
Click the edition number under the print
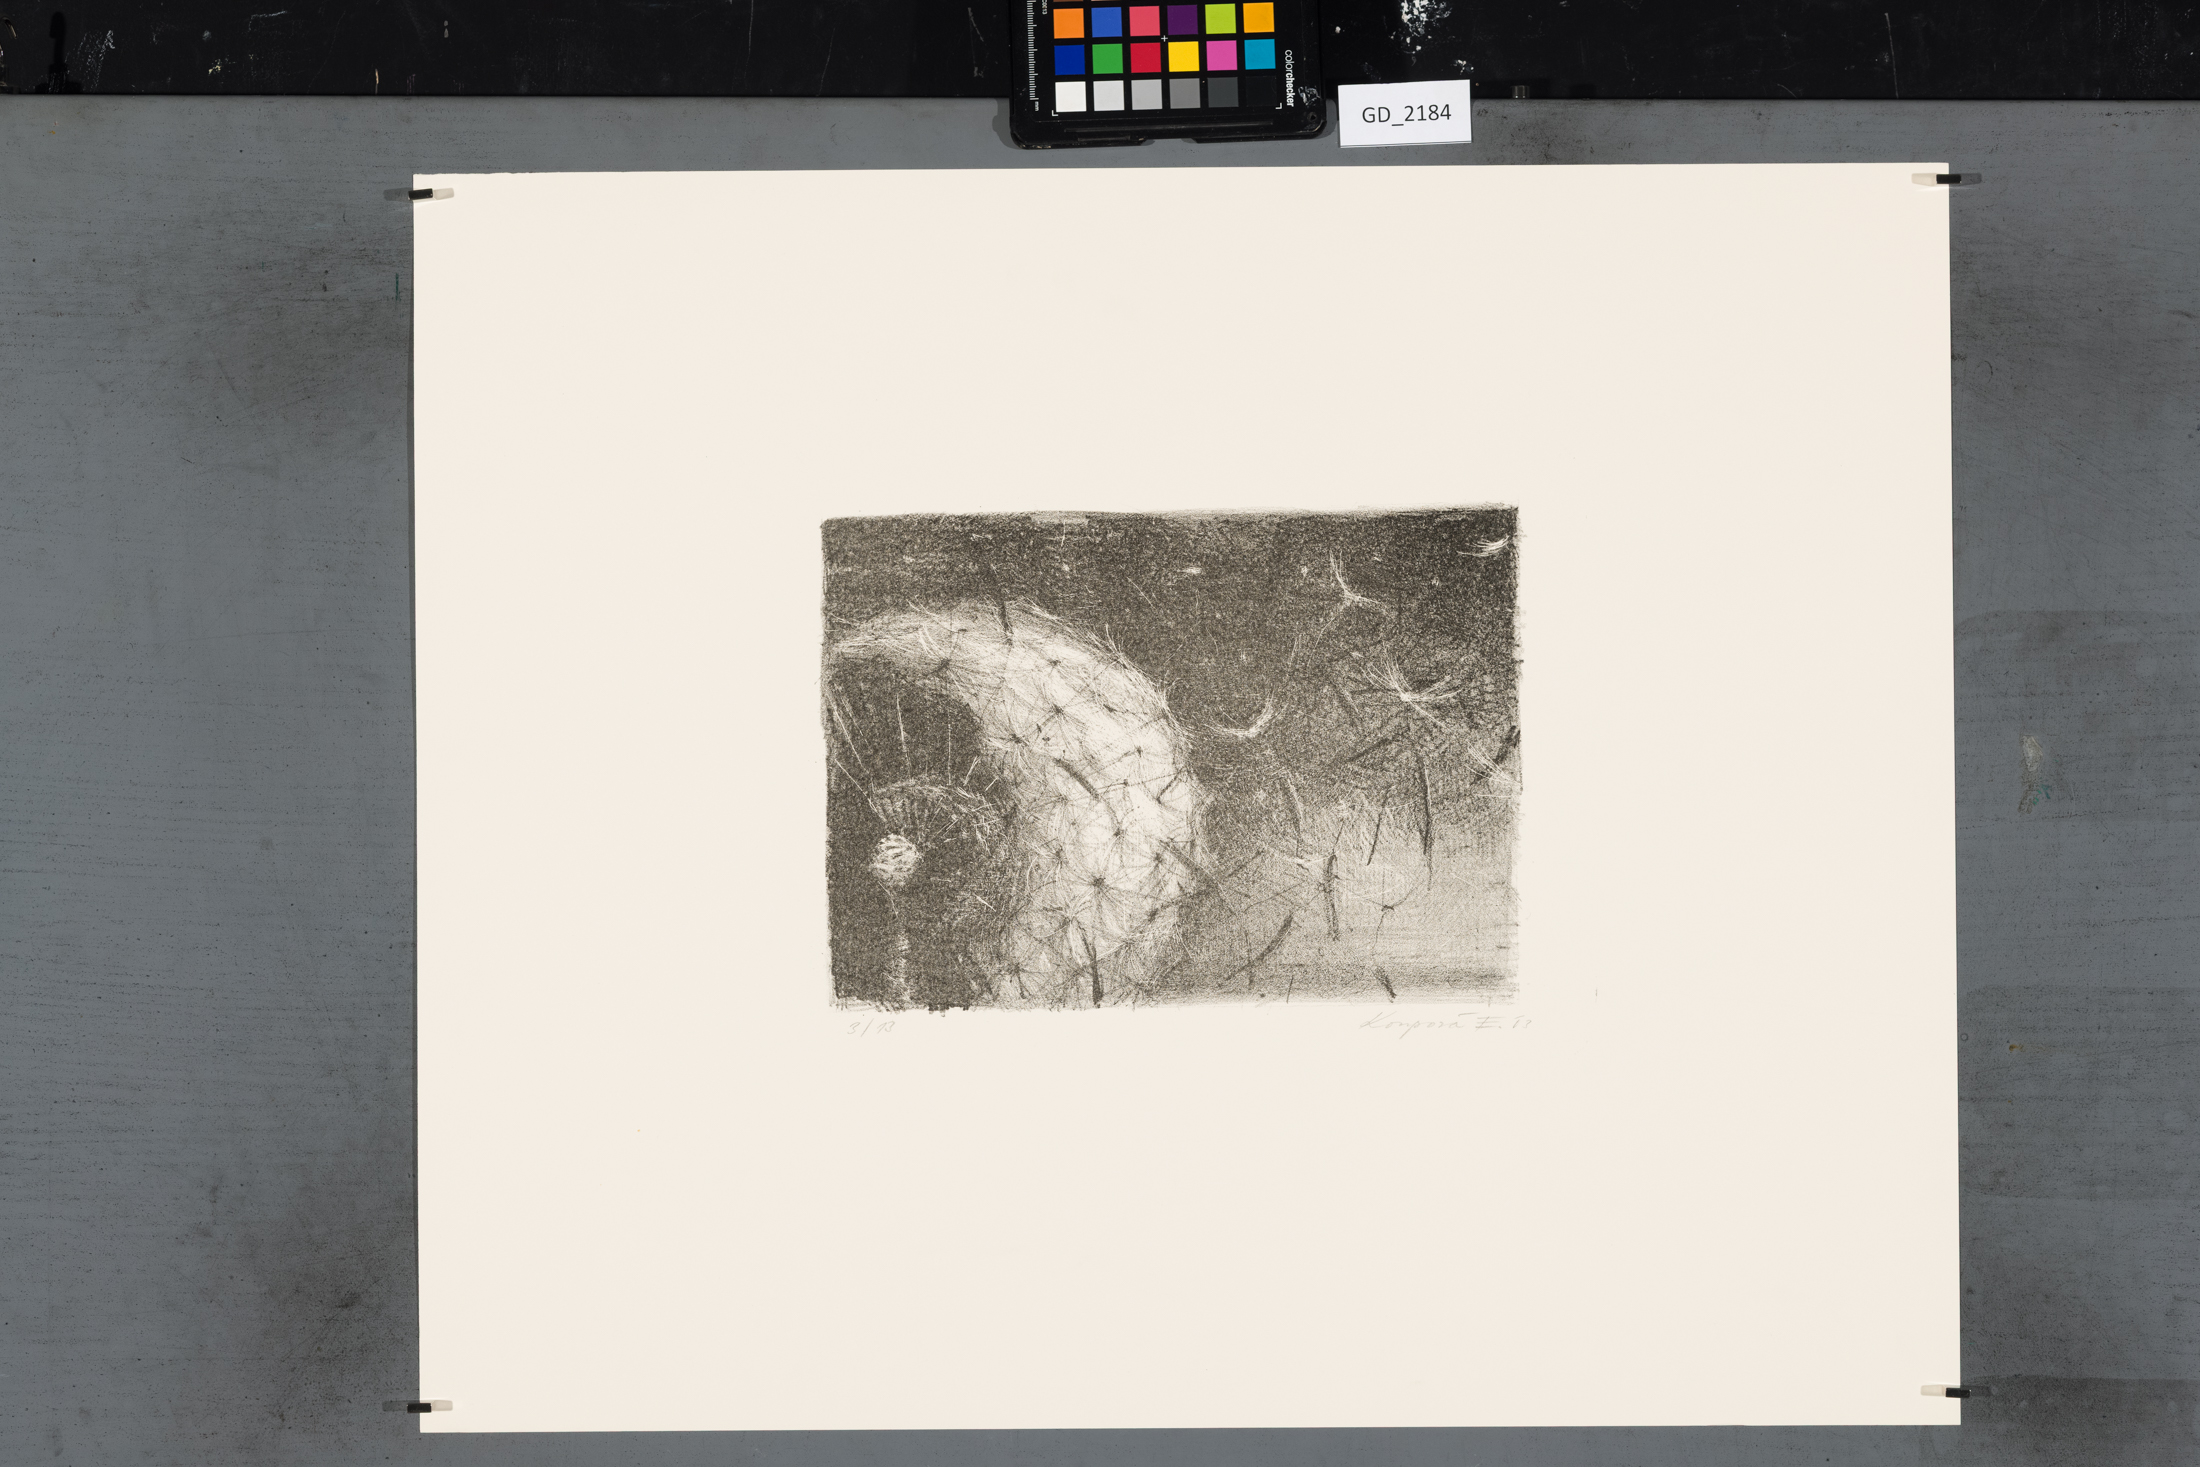(870, 1027)
